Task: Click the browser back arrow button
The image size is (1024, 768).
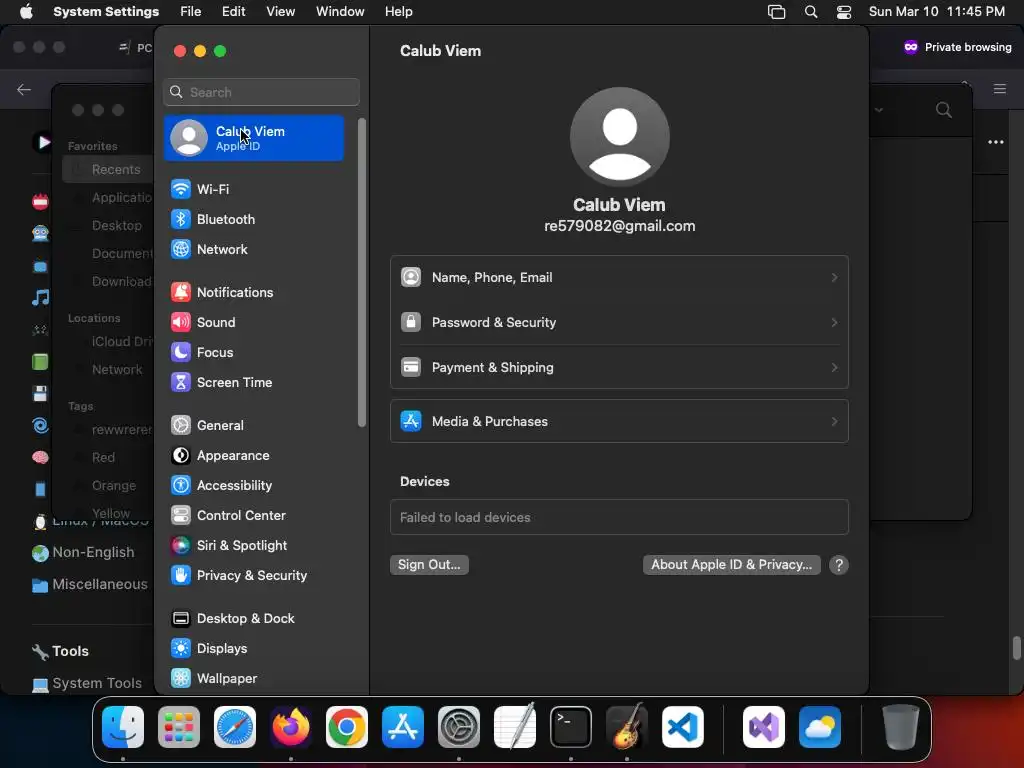Action: click(24, 89)
